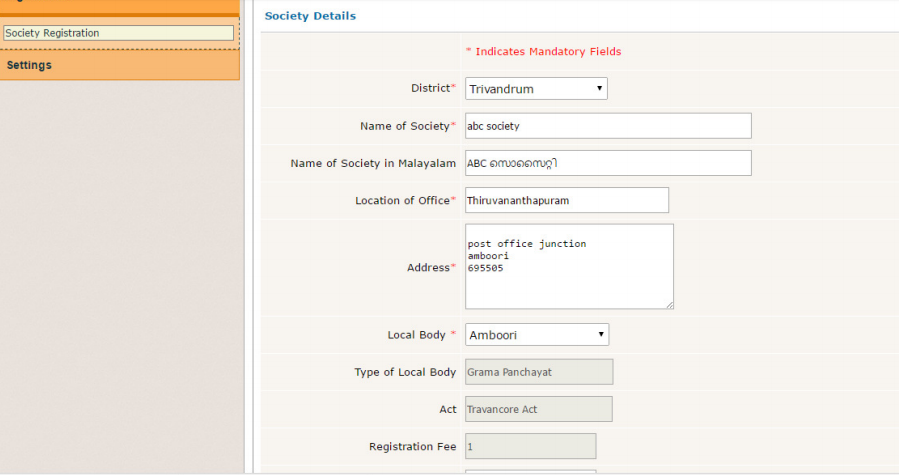
Task: Click the Society Details heading
Action: point(310,16)
